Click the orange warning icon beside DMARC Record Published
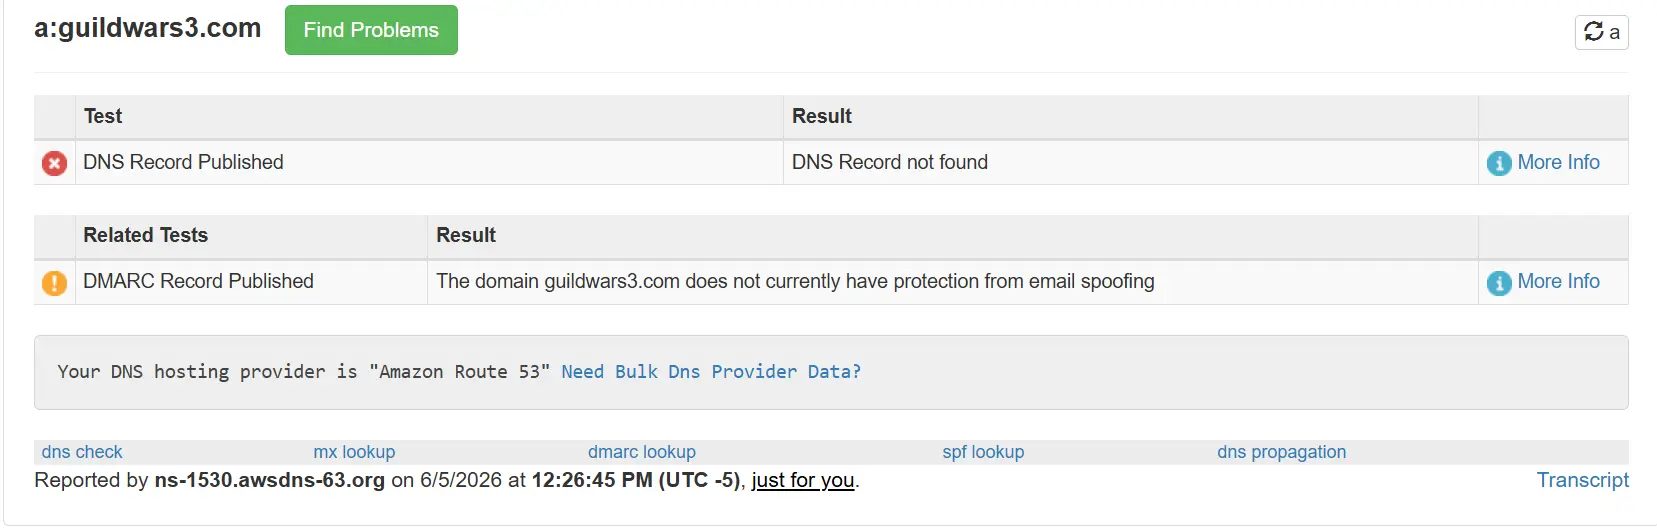Image resolution: width=1657 pixels, height=529 pixels. tap(54, 283)
